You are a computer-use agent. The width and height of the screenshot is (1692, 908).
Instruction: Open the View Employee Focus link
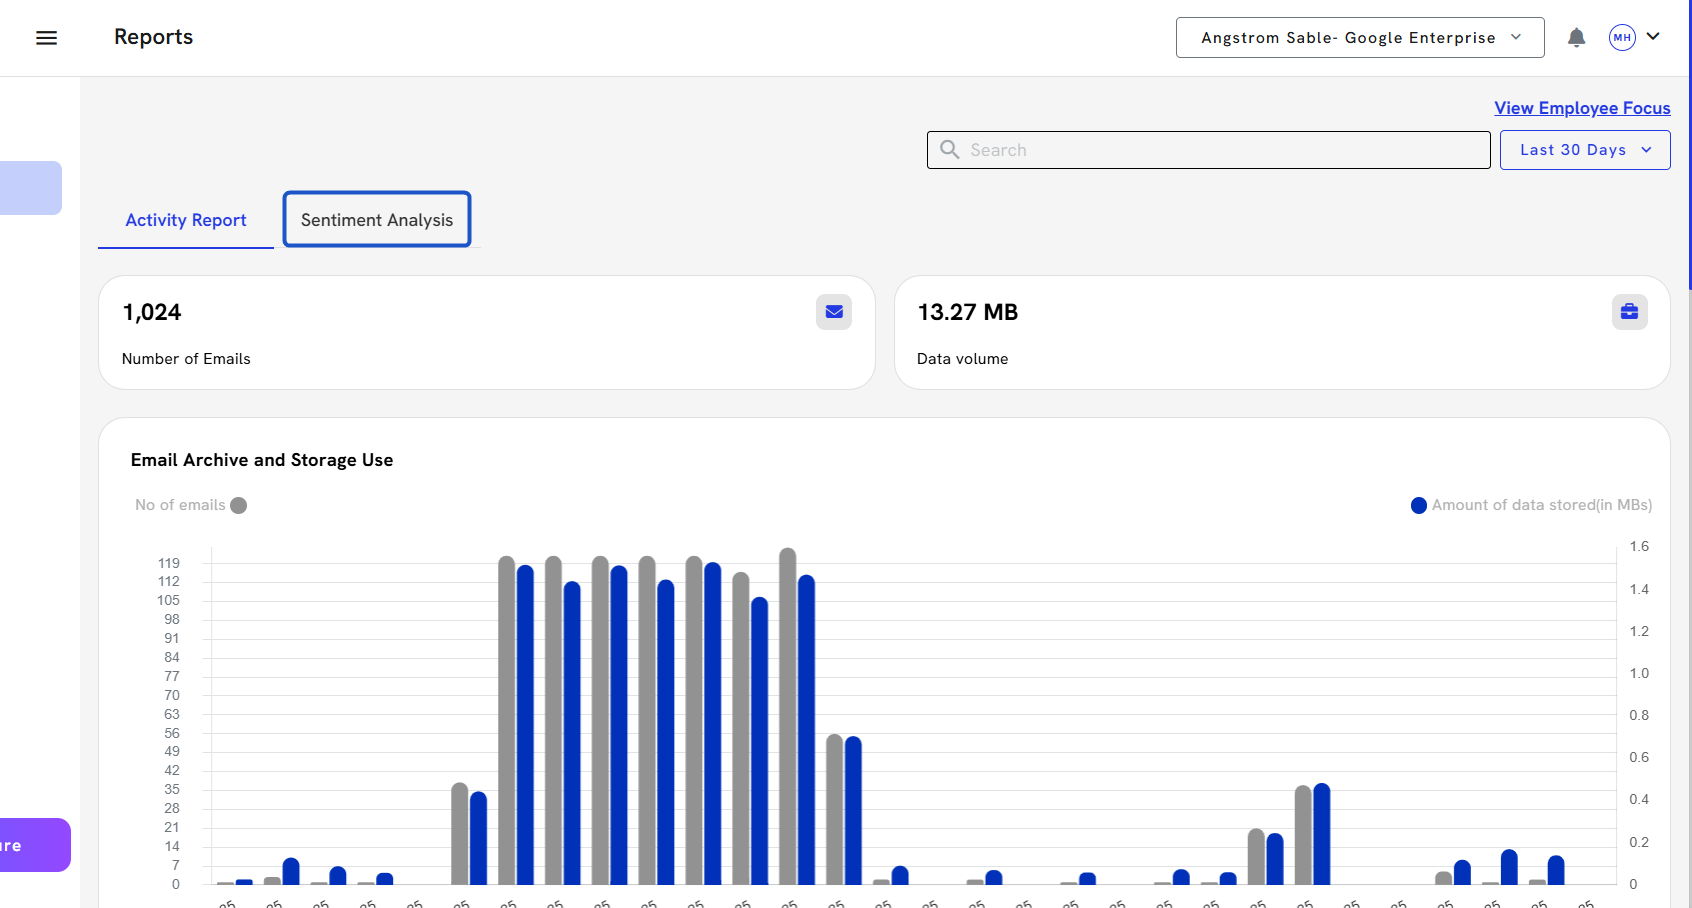[x=1581, y=108]
